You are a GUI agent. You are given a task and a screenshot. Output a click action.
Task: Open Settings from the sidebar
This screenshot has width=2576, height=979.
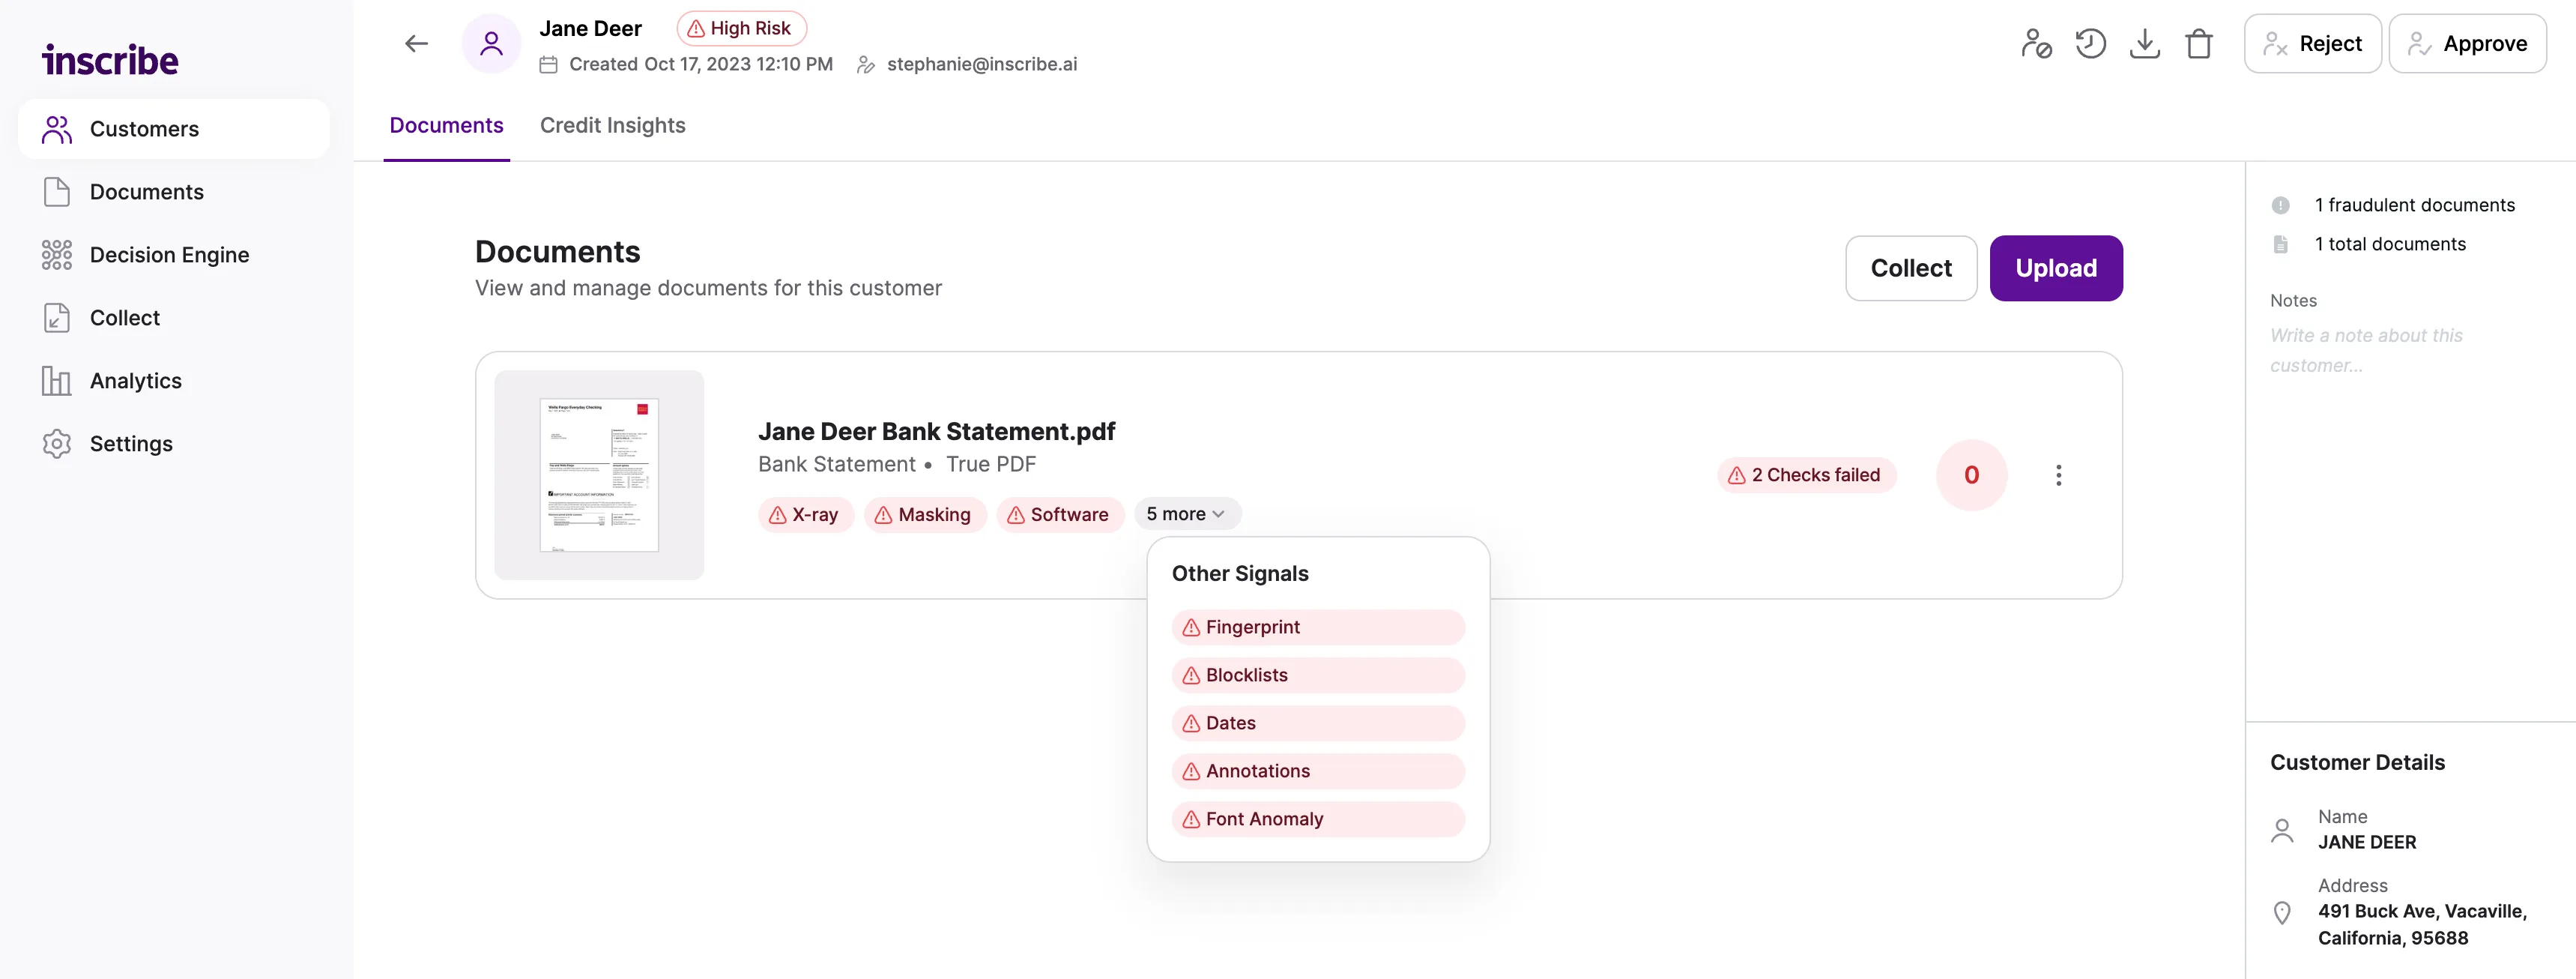click(x=131, y=443)
